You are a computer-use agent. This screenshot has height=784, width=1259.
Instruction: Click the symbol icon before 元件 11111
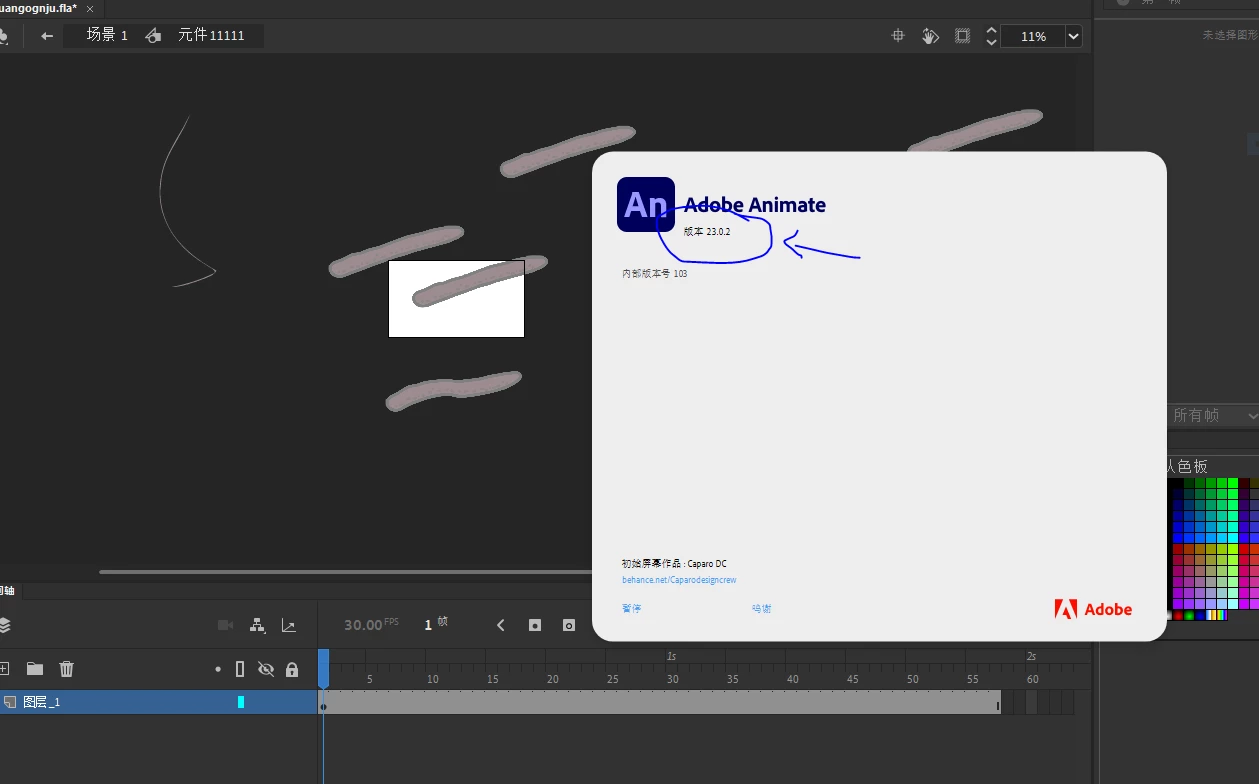(153, 36)
